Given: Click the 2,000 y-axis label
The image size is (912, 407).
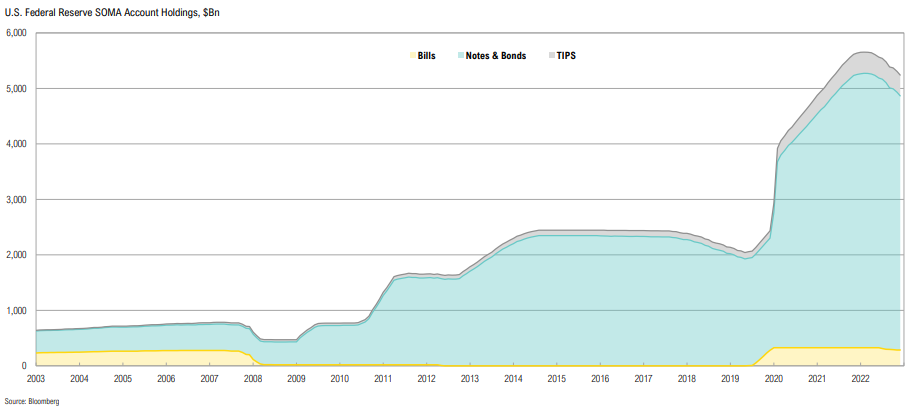Looking at the screenshot, I should tap(15, 255).
